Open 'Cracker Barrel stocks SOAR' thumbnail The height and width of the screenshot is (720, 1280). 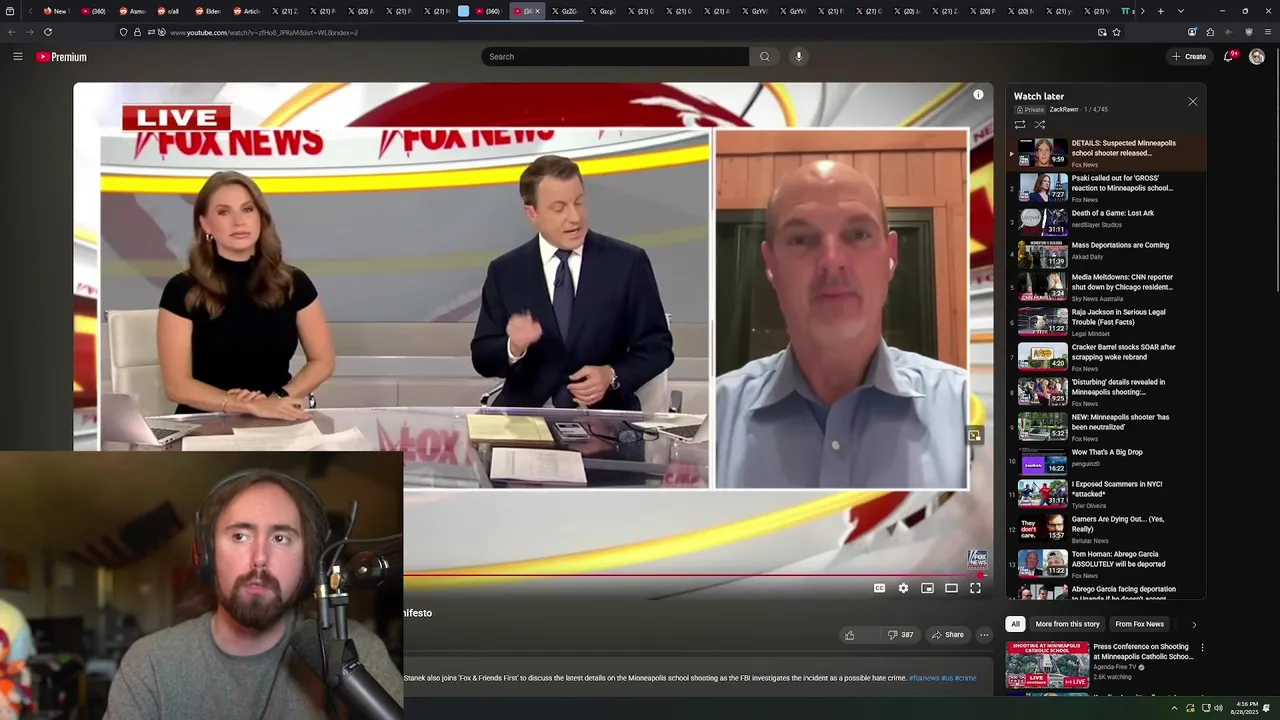tap(1043, 357)
